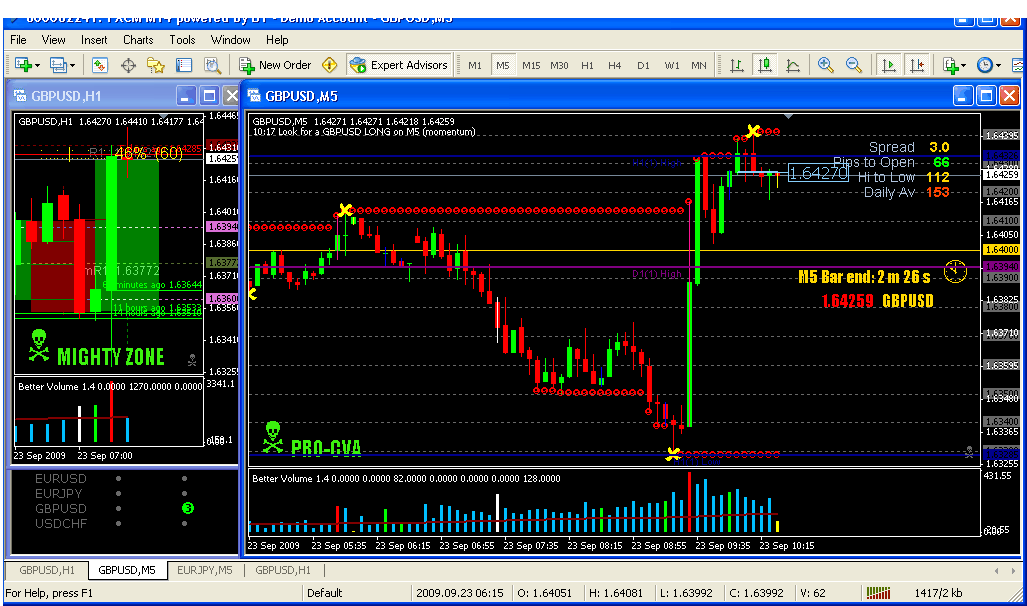Screen dimensions: 1027x606
Task: Switch to the EURJPY,M5 tab
Action: [205, 570]
